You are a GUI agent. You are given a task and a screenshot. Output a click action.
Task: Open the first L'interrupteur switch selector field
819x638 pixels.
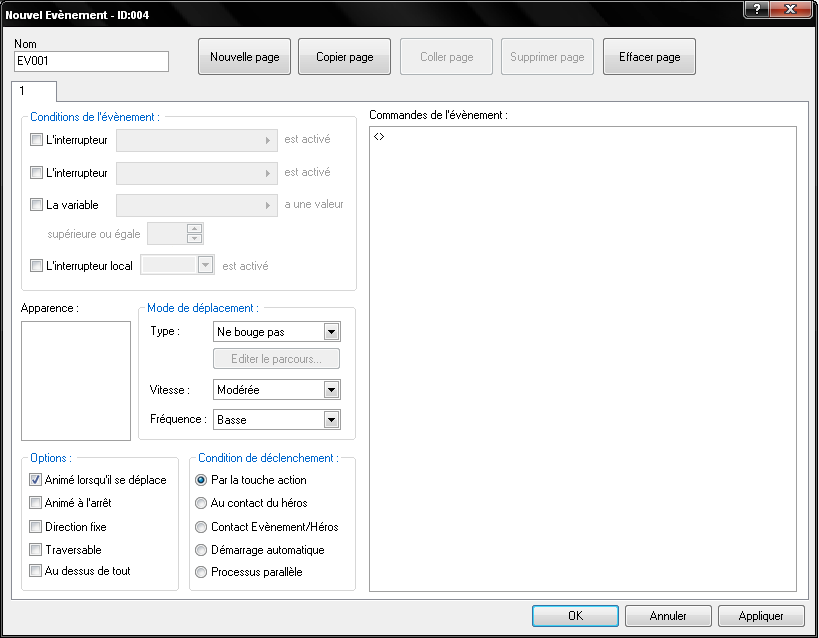pyautogui.click(x=196, y=140)
